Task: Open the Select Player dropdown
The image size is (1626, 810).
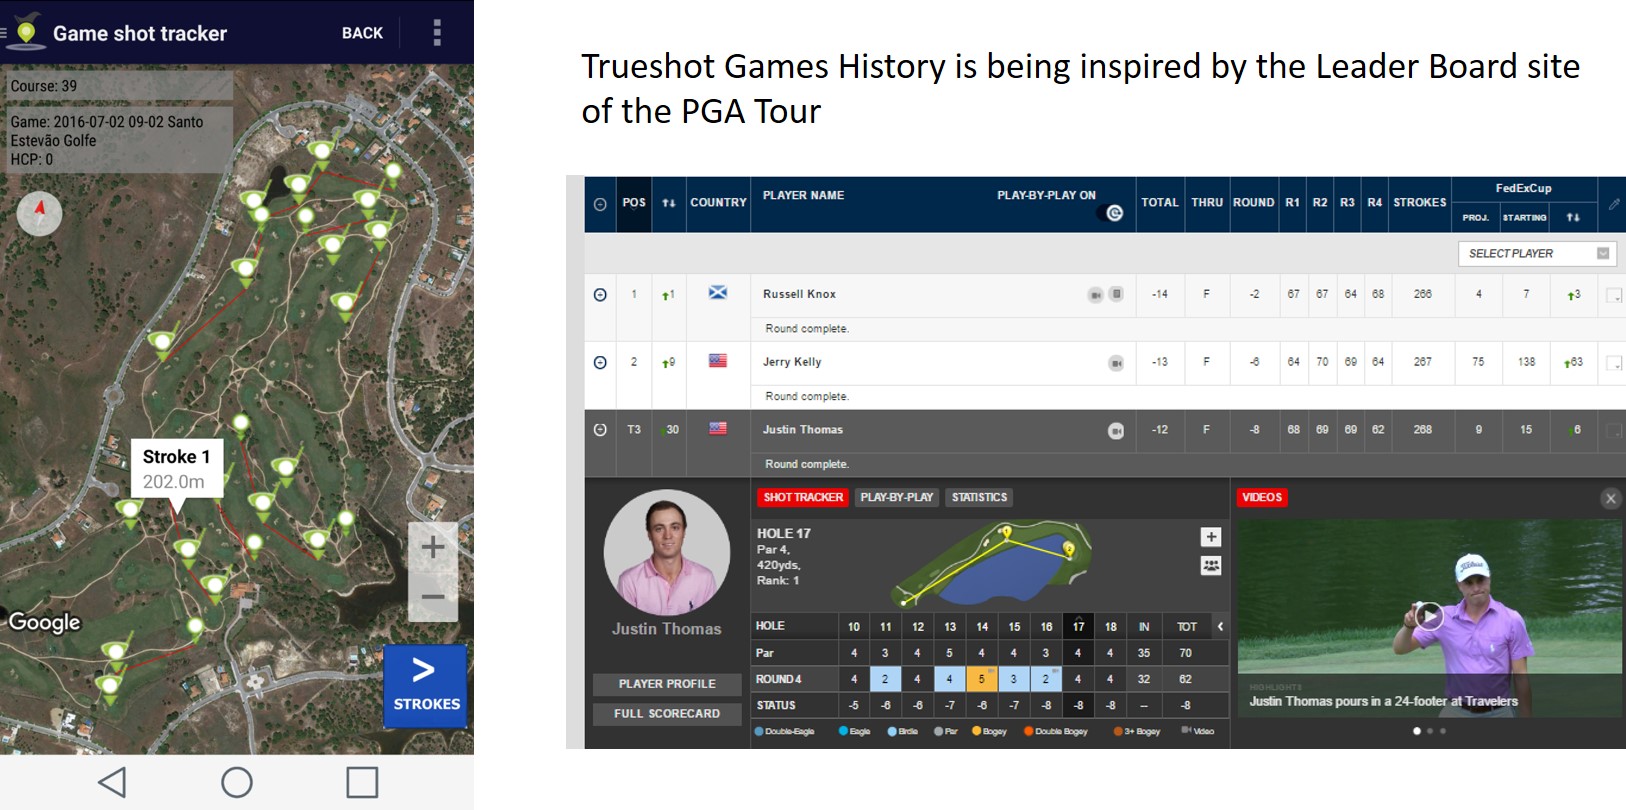Action: pos(1537,254)
